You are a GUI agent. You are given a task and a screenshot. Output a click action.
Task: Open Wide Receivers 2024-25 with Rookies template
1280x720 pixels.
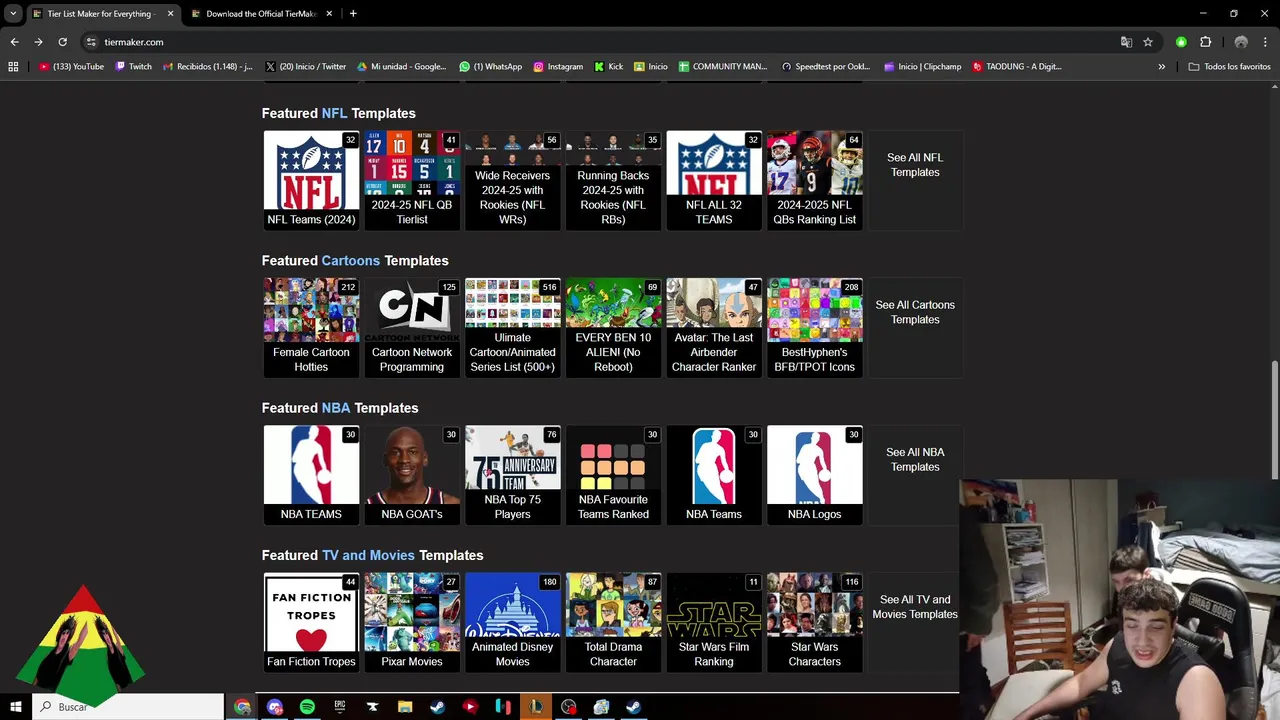tap(512, 180)
